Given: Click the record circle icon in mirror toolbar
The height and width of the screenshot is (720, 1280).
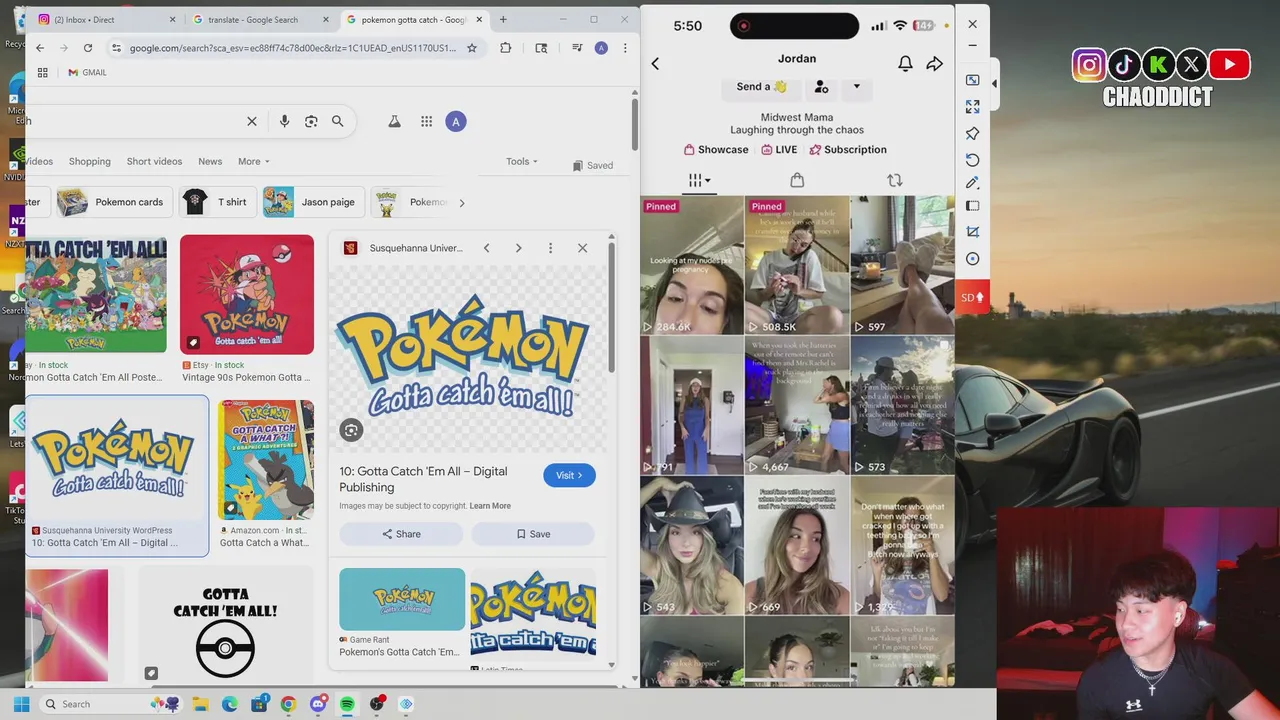Looking at the screenshot, I should (x=972, y=259).
